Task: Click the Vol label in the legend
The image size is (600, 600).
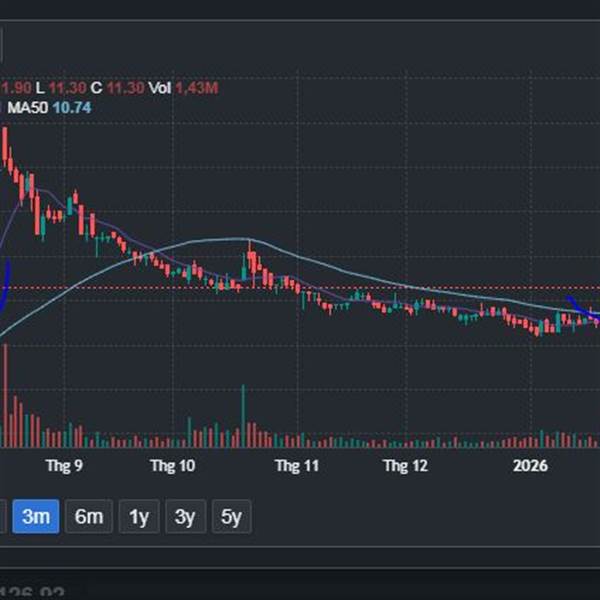Action: click(160, 88)
